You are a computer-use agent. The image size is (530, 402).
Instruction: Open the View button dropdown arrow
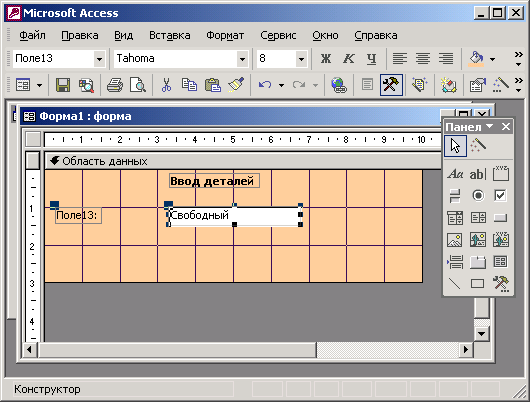40,85
